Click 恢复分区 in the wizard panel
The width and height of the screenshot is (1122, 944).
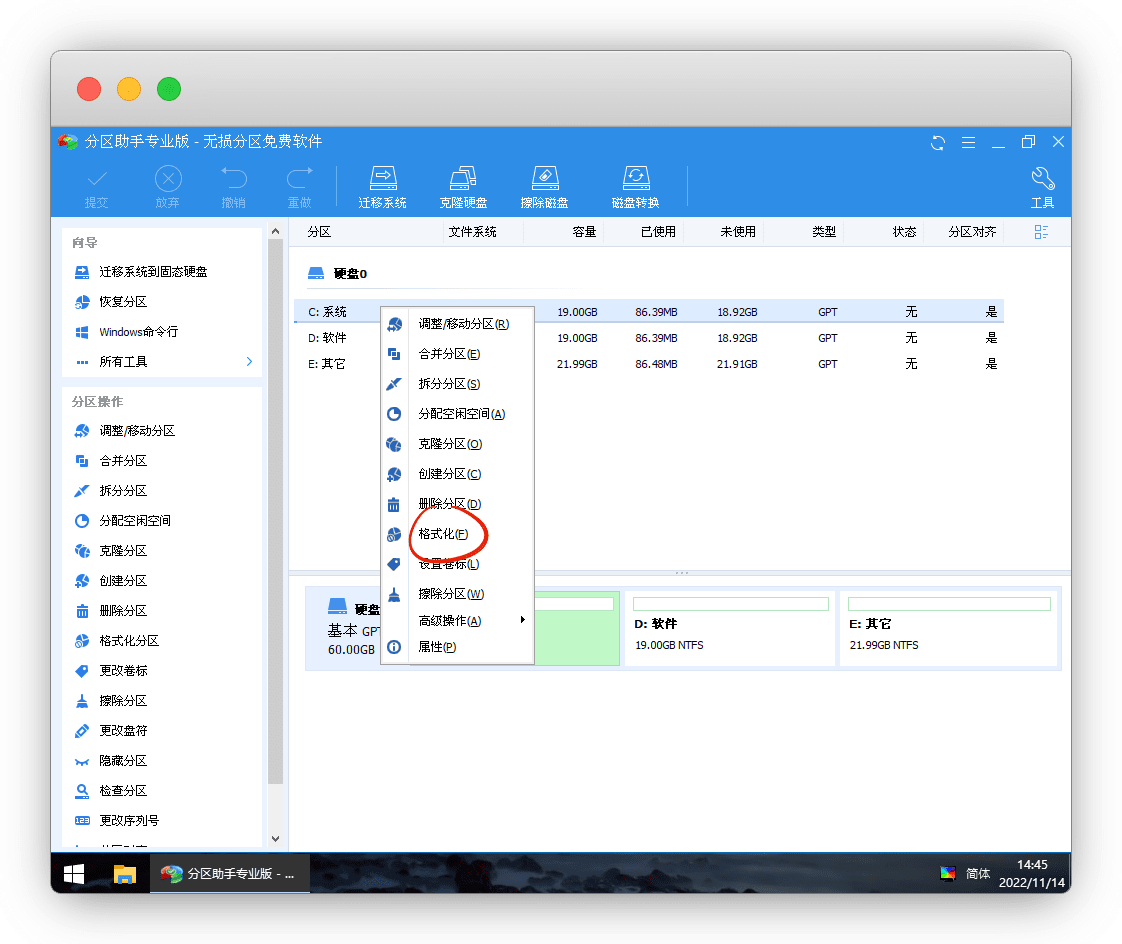[x=123, y=302]
